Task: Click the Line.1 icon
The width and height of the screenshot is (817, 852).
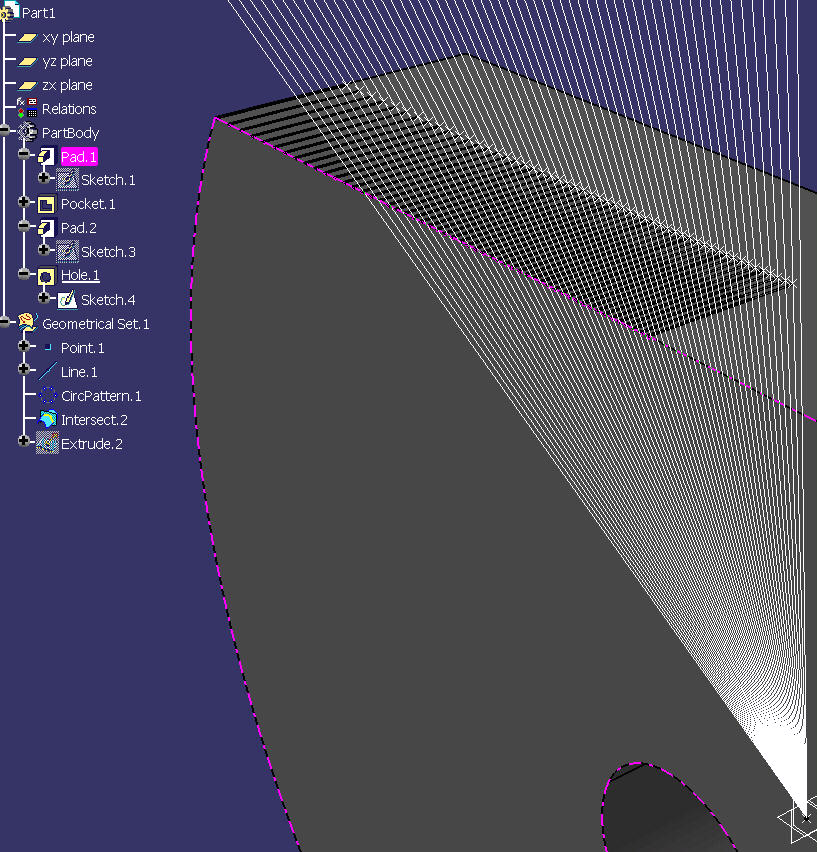Action: 47,372
